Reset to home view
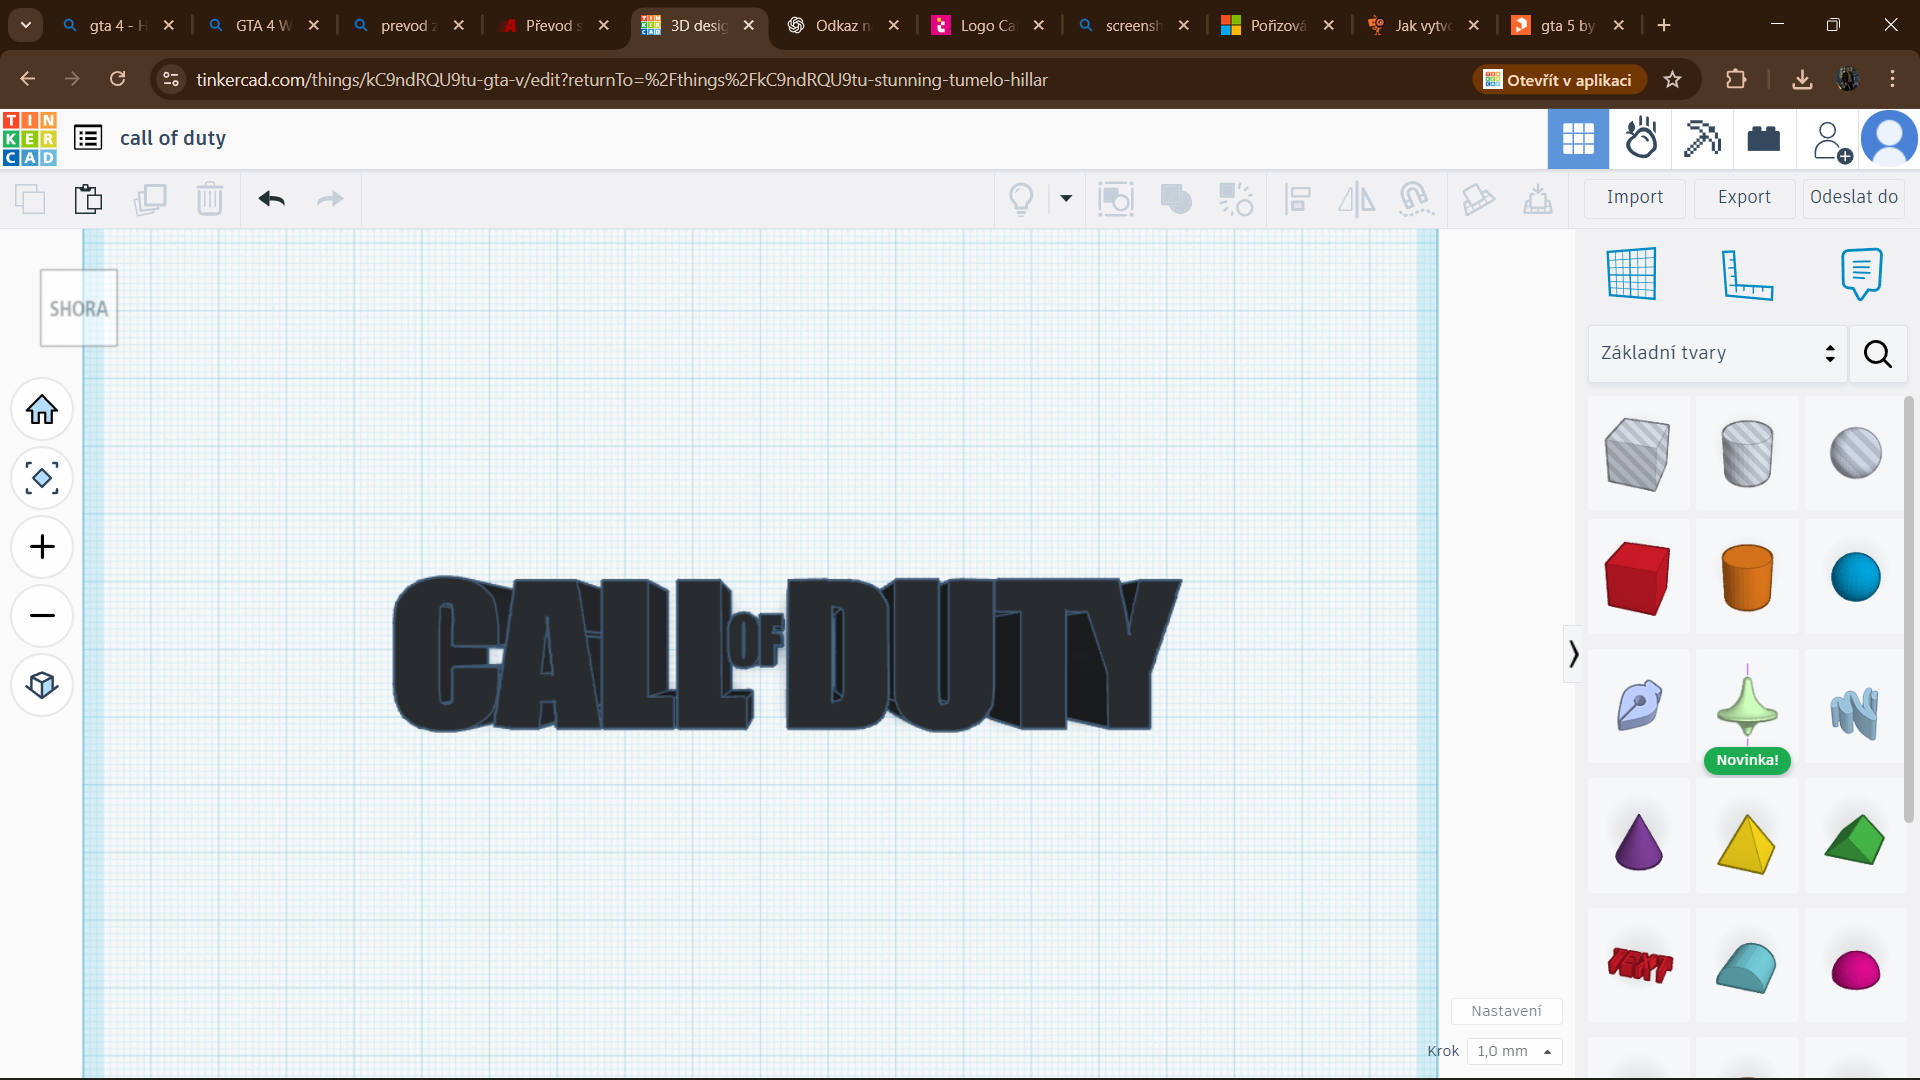Image resolution: width=1920 pixels, height=1080 pixels. click(42, 409)
